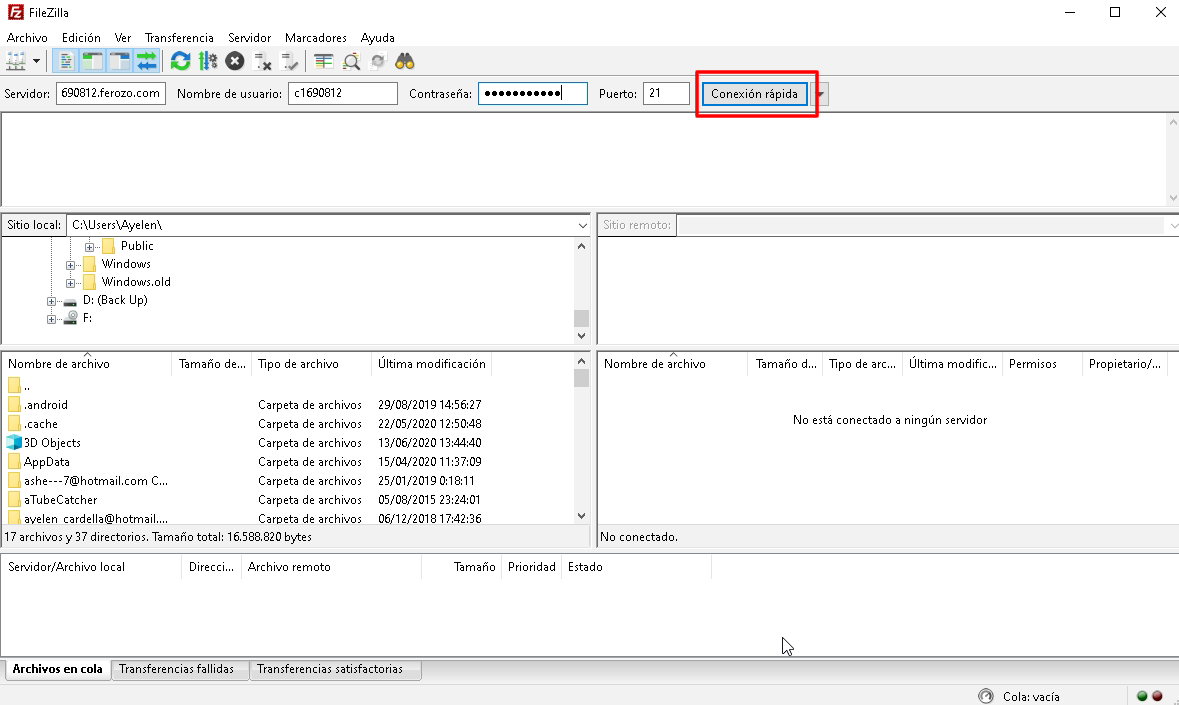This screenshot has width=1179, height=705.
Task: Sort local files by Última modificación
Action: [x=432, y=364]
